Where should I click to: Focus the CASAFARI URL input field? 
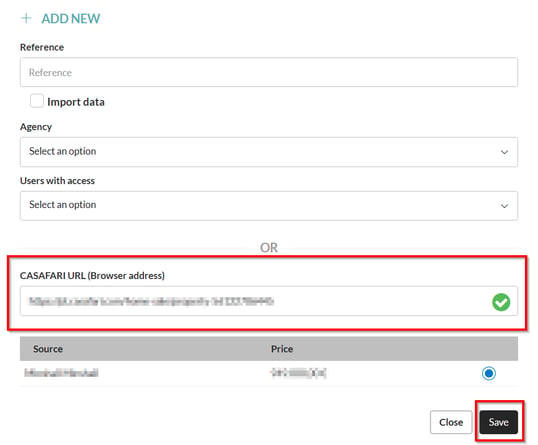coord(269,301)
